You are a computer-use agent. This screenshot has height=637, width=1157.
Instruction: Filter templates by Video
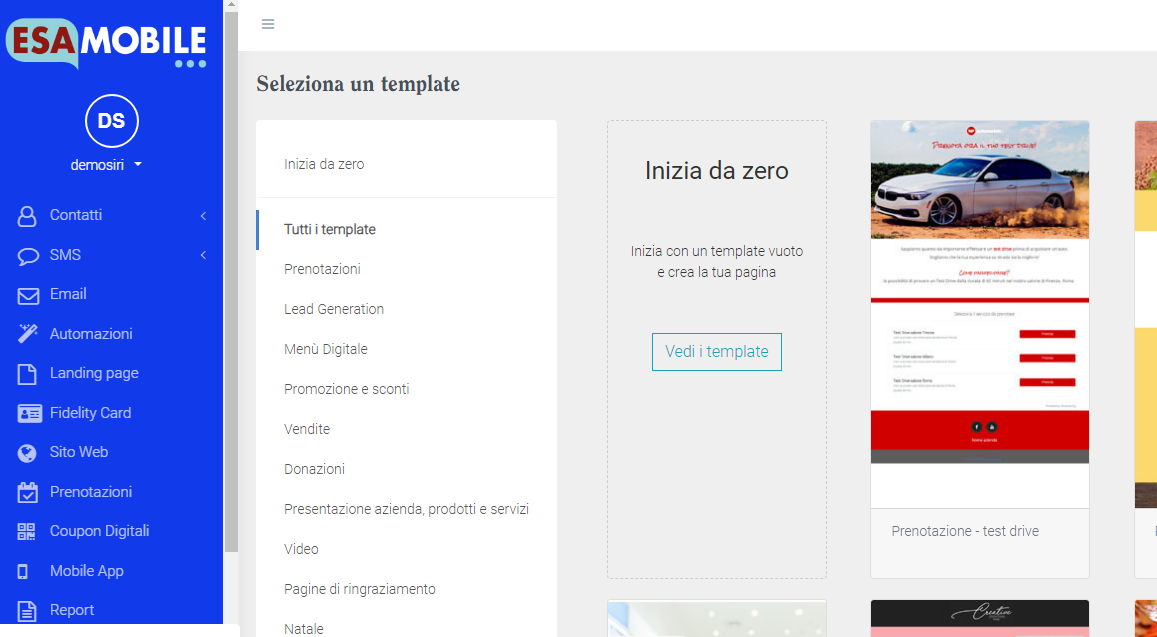tap(301, 549)
